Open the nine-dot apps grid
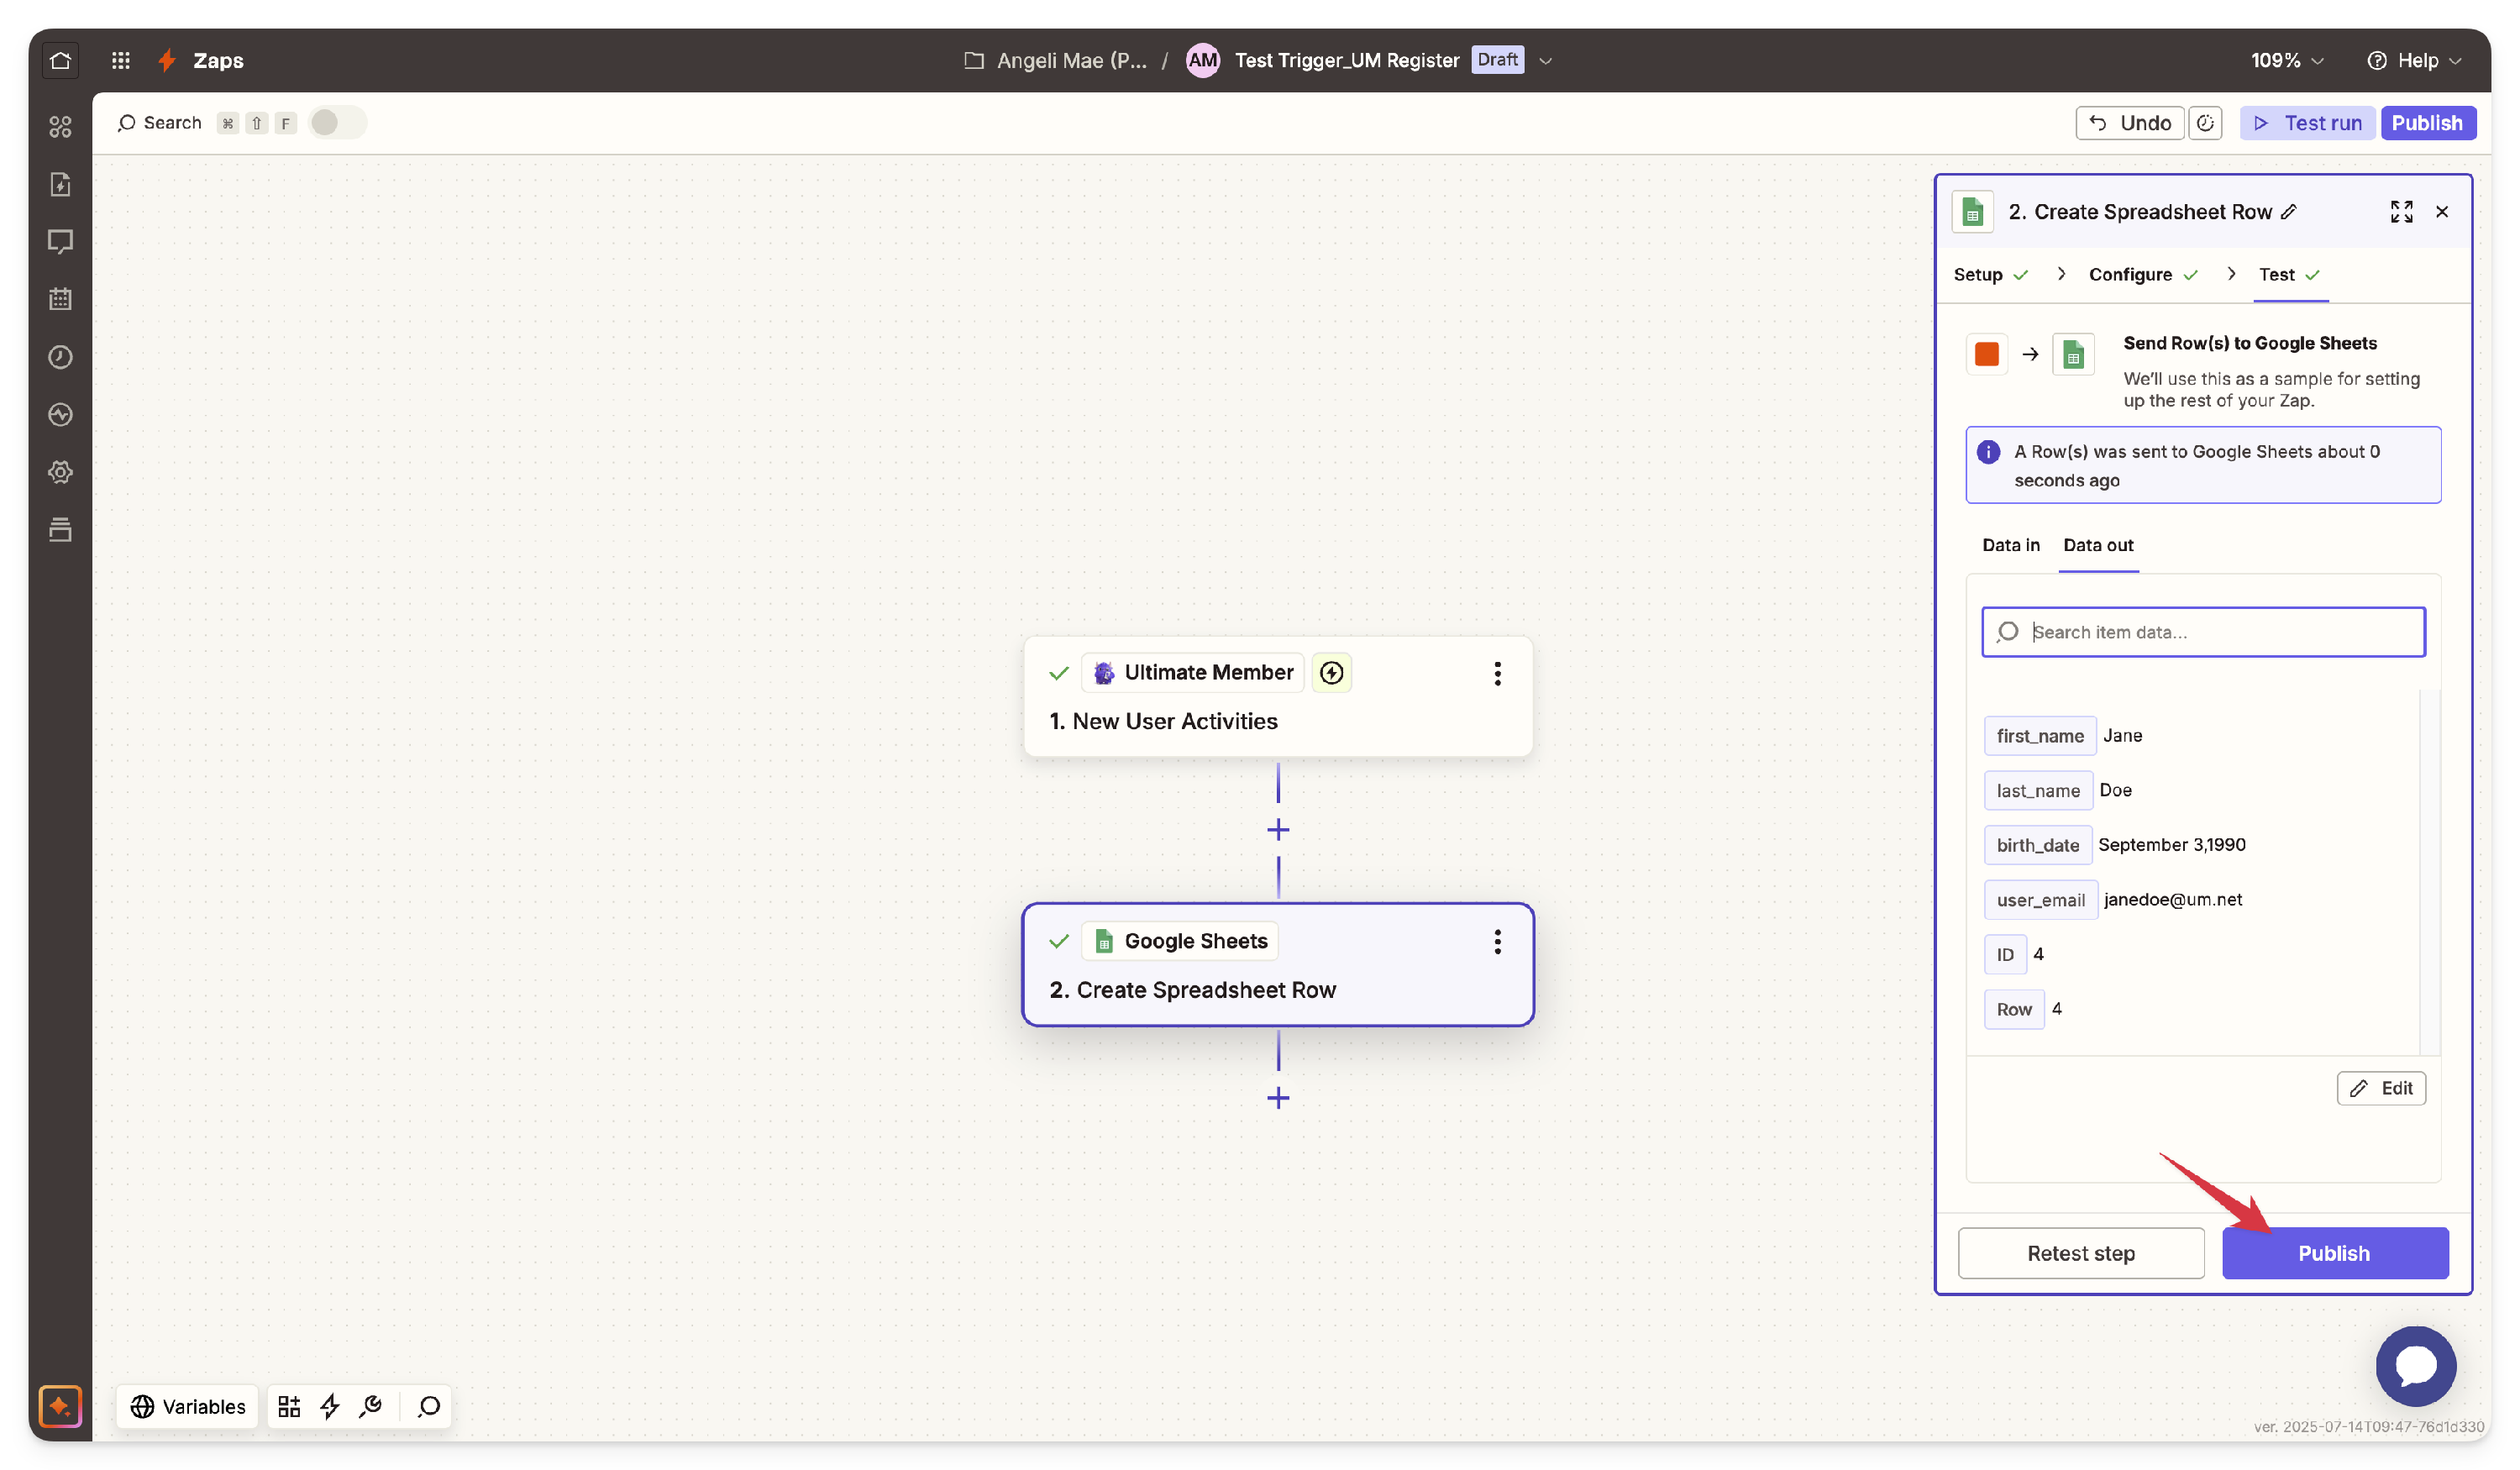The width and height of the screenshot is (2520, 1470). pyautogui.click(x=121, y=60)
